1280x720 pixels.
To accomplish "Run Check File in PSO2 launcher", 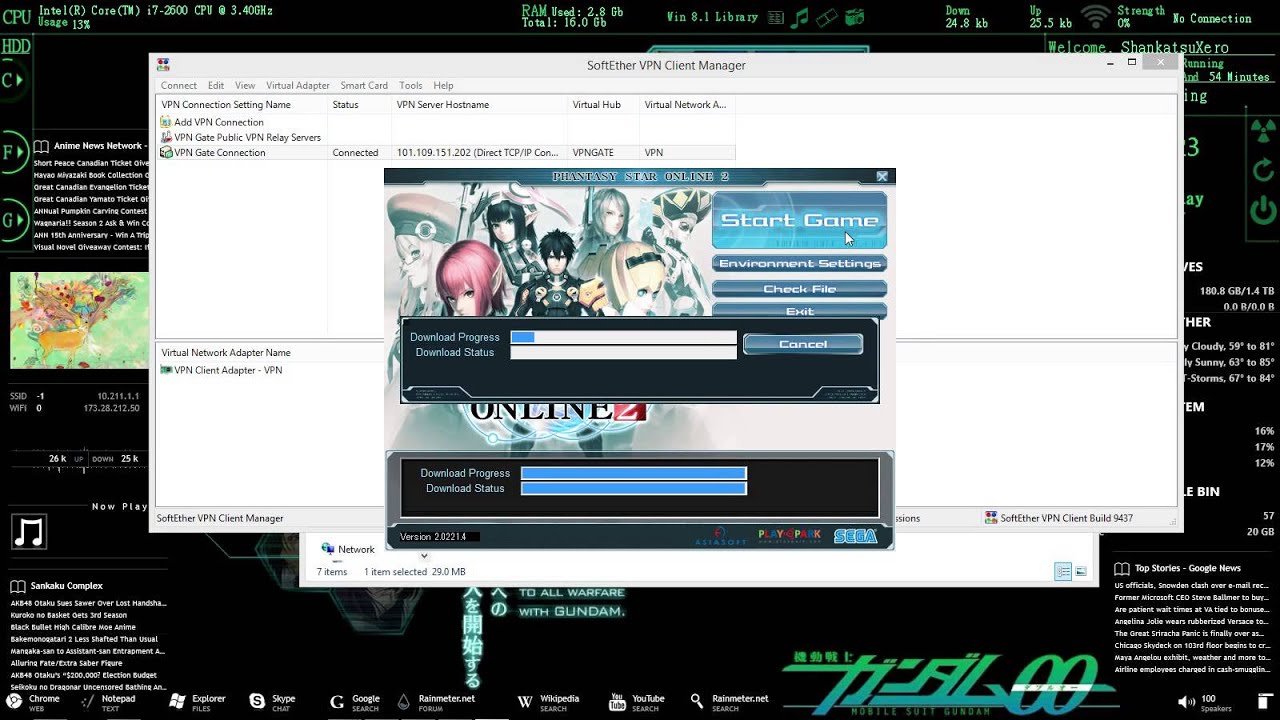I will [799, 289].
